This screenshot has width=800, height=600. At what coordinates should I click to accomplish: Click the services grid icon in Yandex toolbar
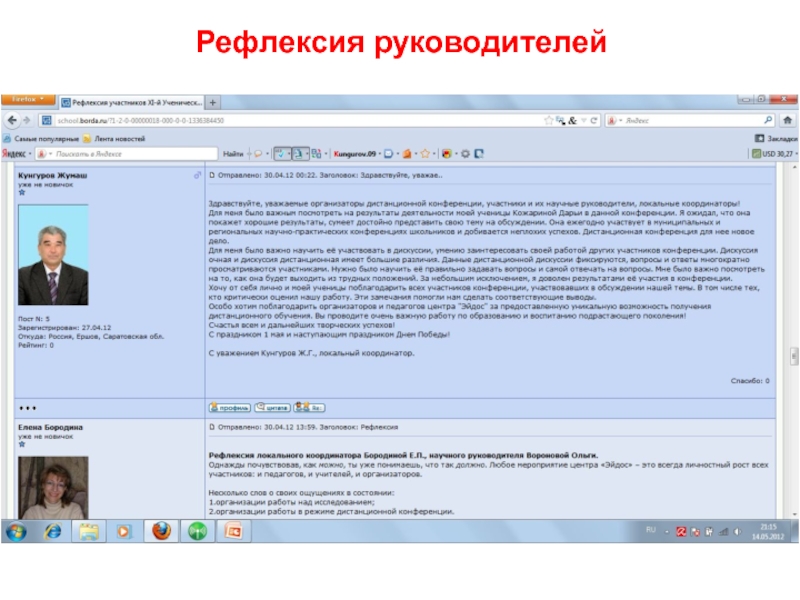[x=316, y=154]
